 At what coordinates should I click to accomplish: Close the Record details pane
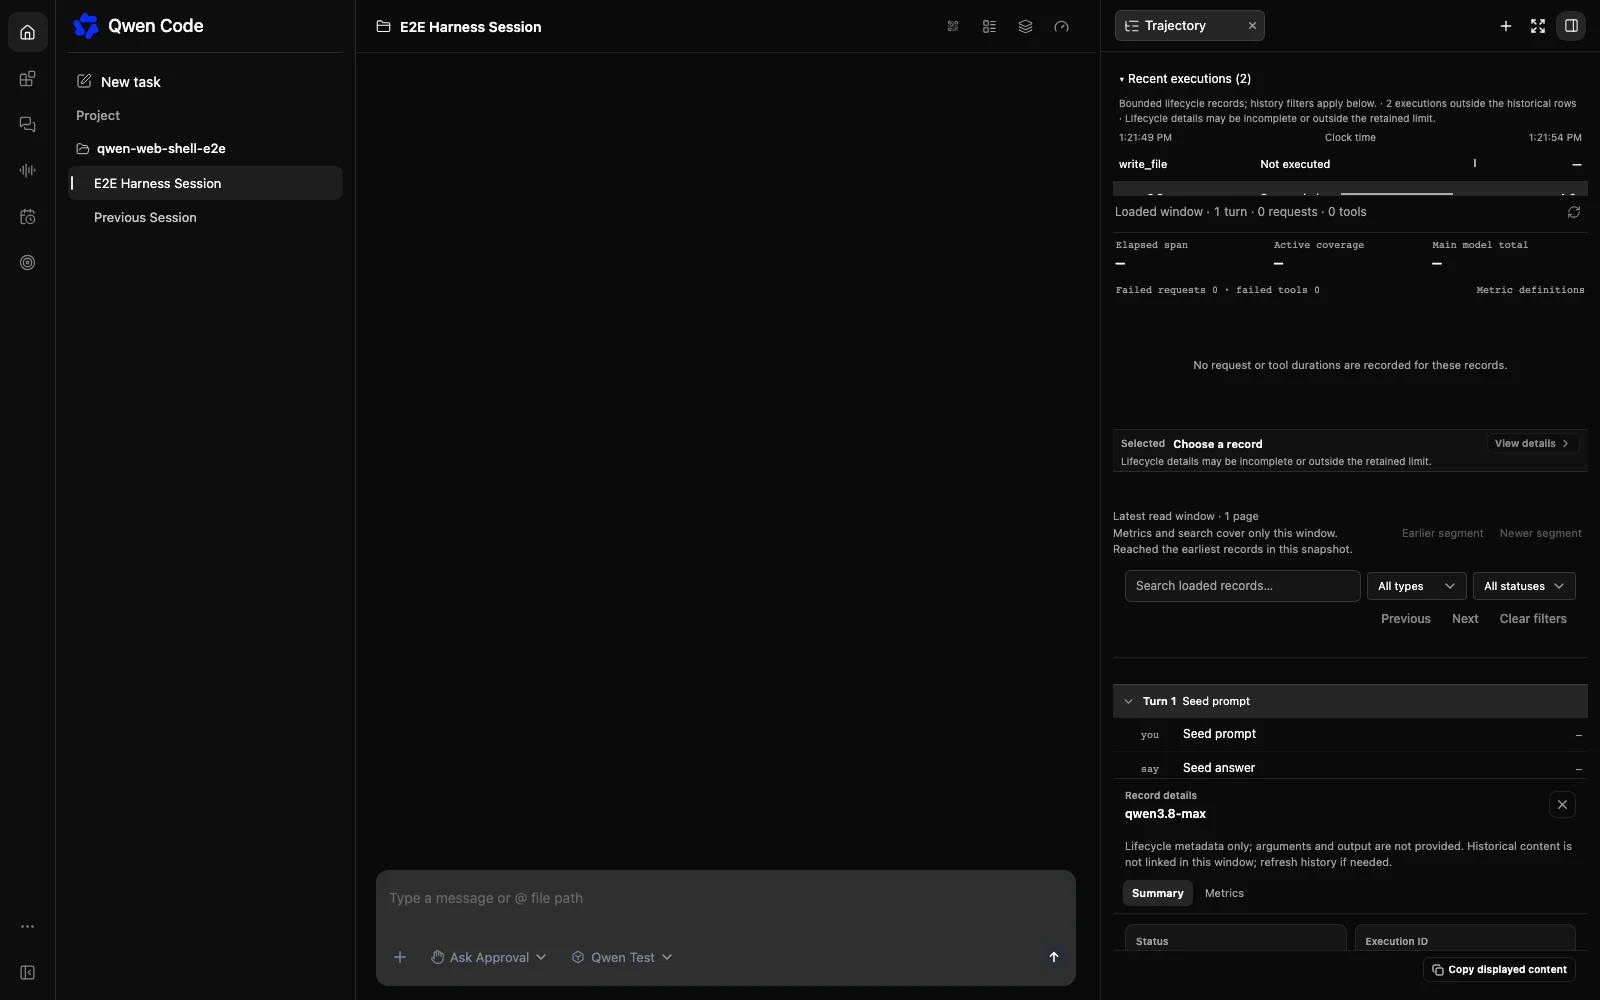pyautogui.click(x=1562, y=804)
